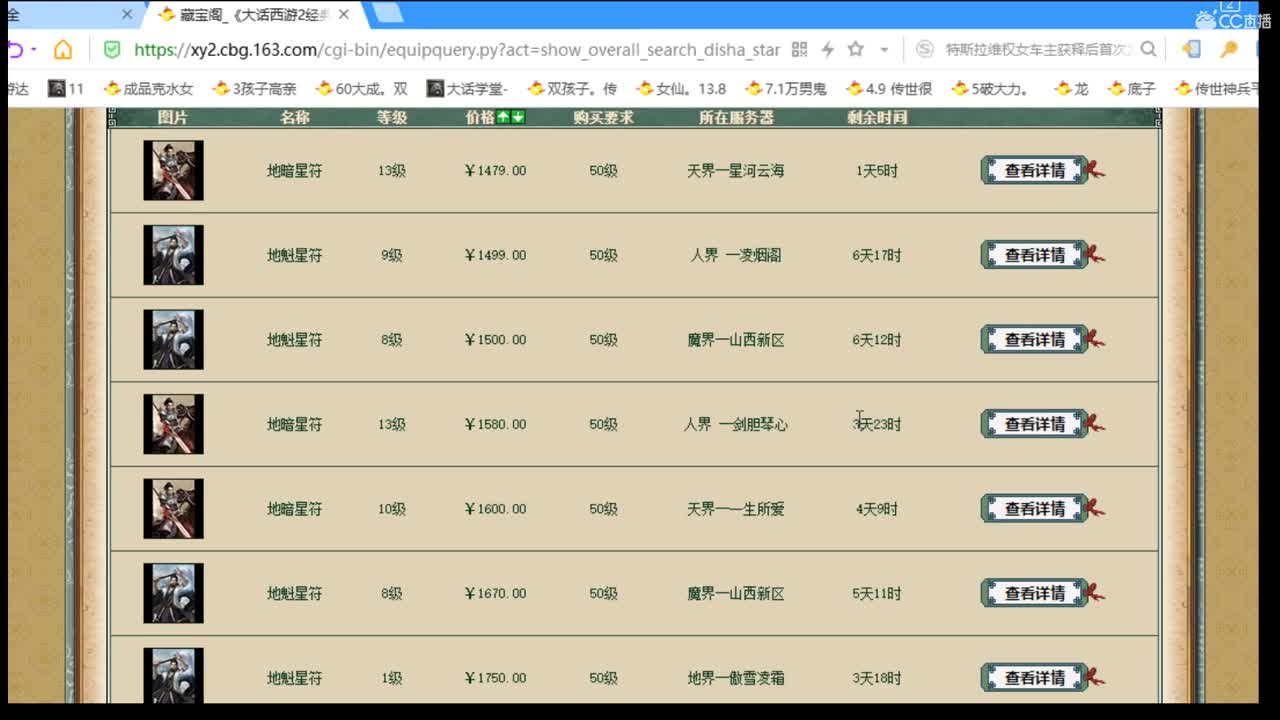Click server text 地界一傲雪凌霜
Screen dimensions: 1280x720
click(x=736, y=678)
